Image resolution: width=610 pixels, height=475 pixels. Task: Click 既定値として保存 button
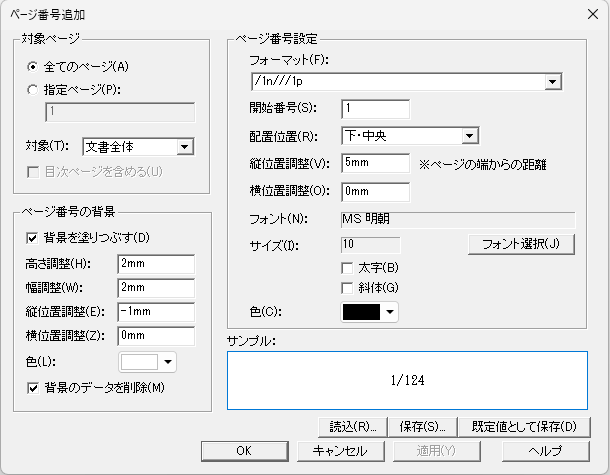click(x=526, y=427)
